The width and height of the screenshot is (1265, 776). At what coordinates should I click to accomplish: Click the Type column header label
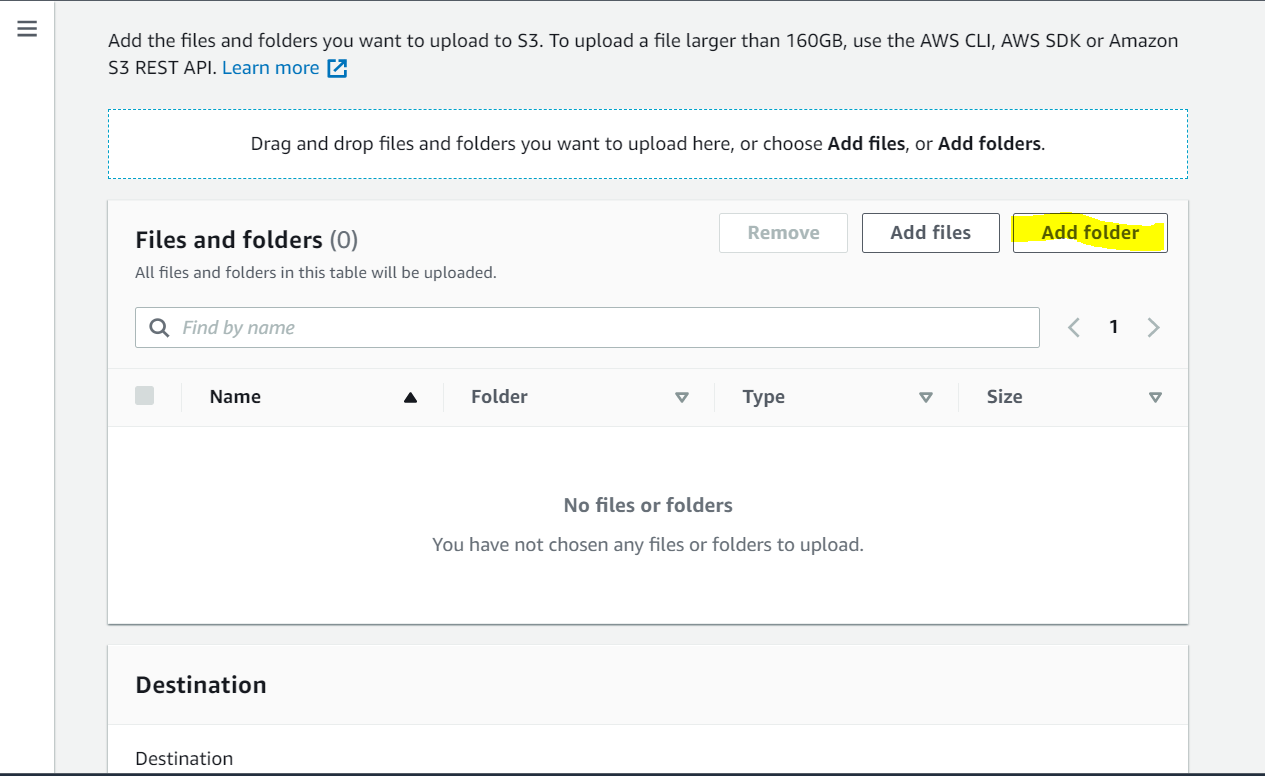coord(763,397)
